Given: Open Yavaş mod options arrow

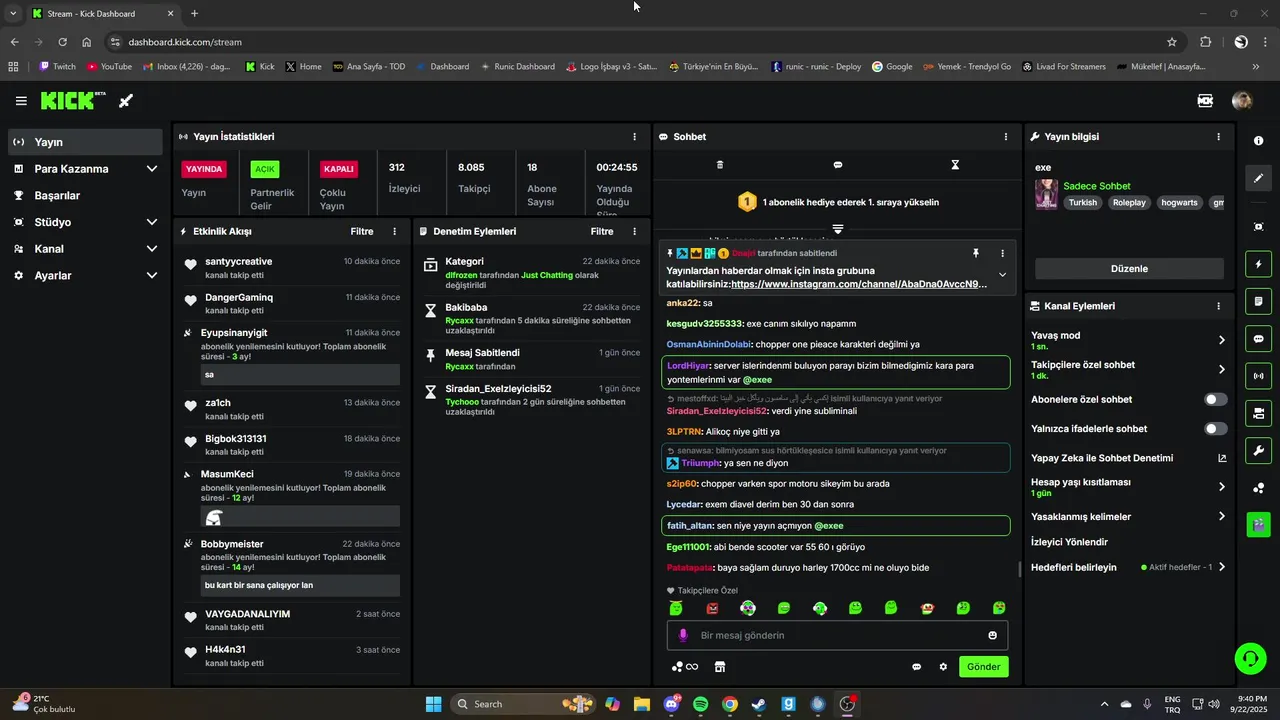Looking at the screenshot, I should point(1221,340).
